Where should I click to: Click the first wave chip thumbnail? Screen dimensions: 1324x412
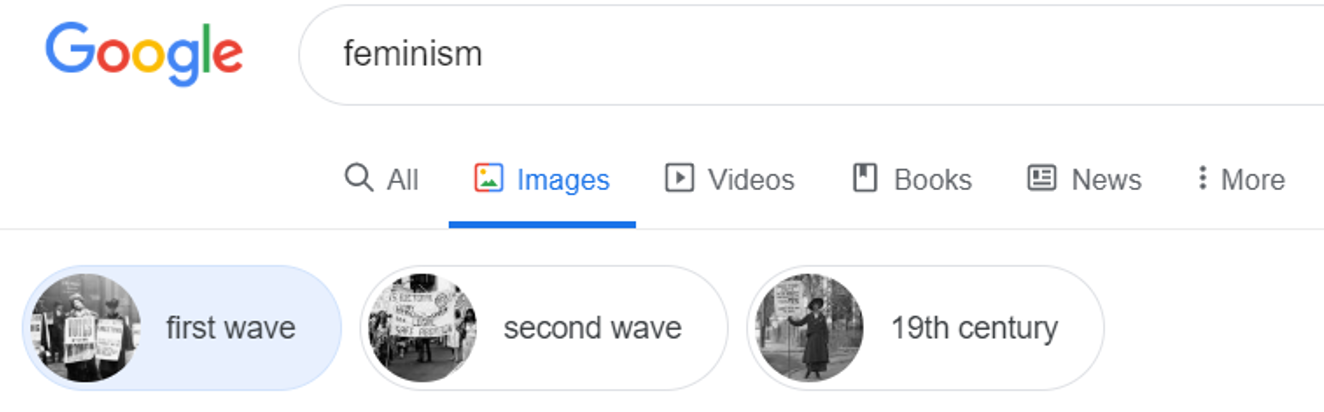pyautogui.click(x=84, y=328)
